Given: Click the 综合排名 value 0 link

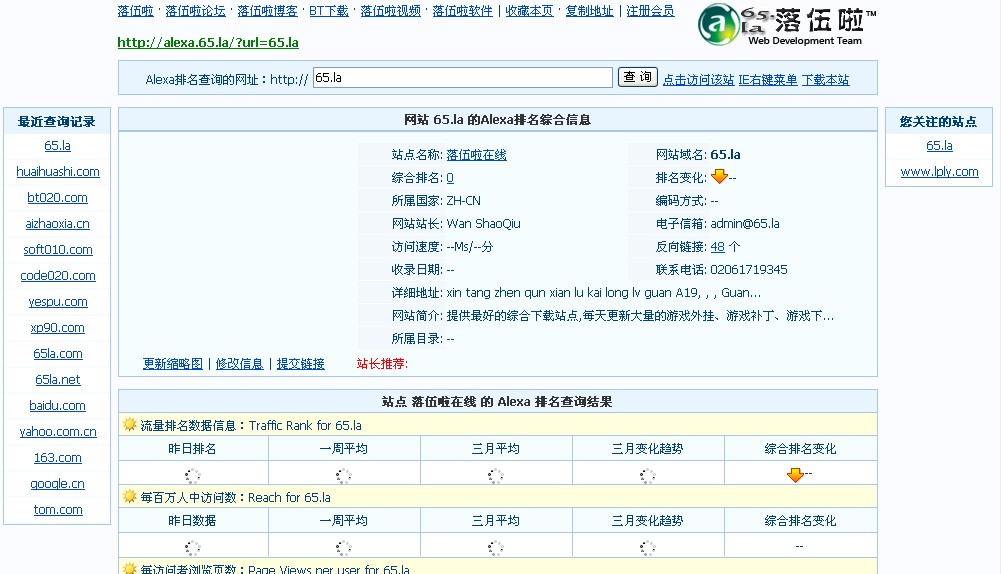Looking at the screenshot, I should pos(450,177).
